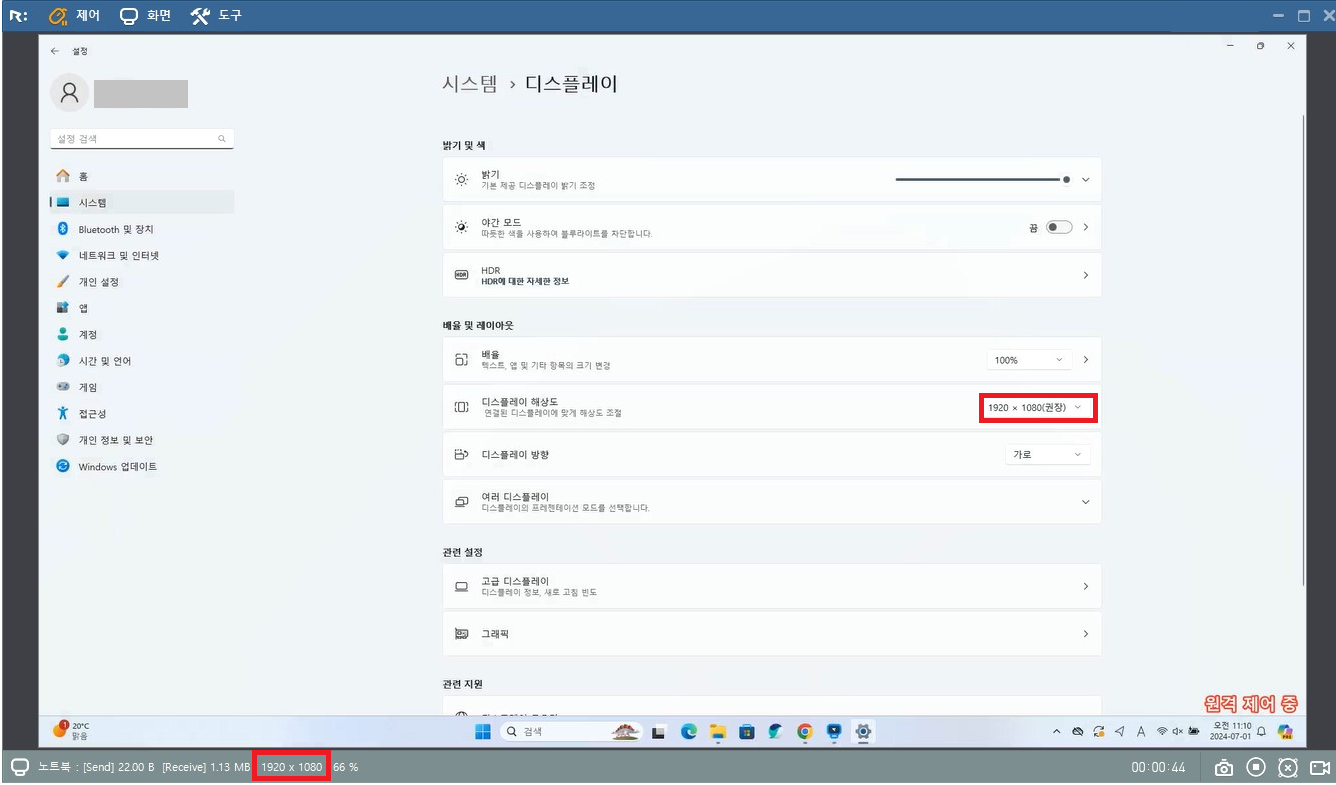Open the 제어 menu in top bar
Viewport: 1336px width, 785px height.
click(x=73, y=16)
